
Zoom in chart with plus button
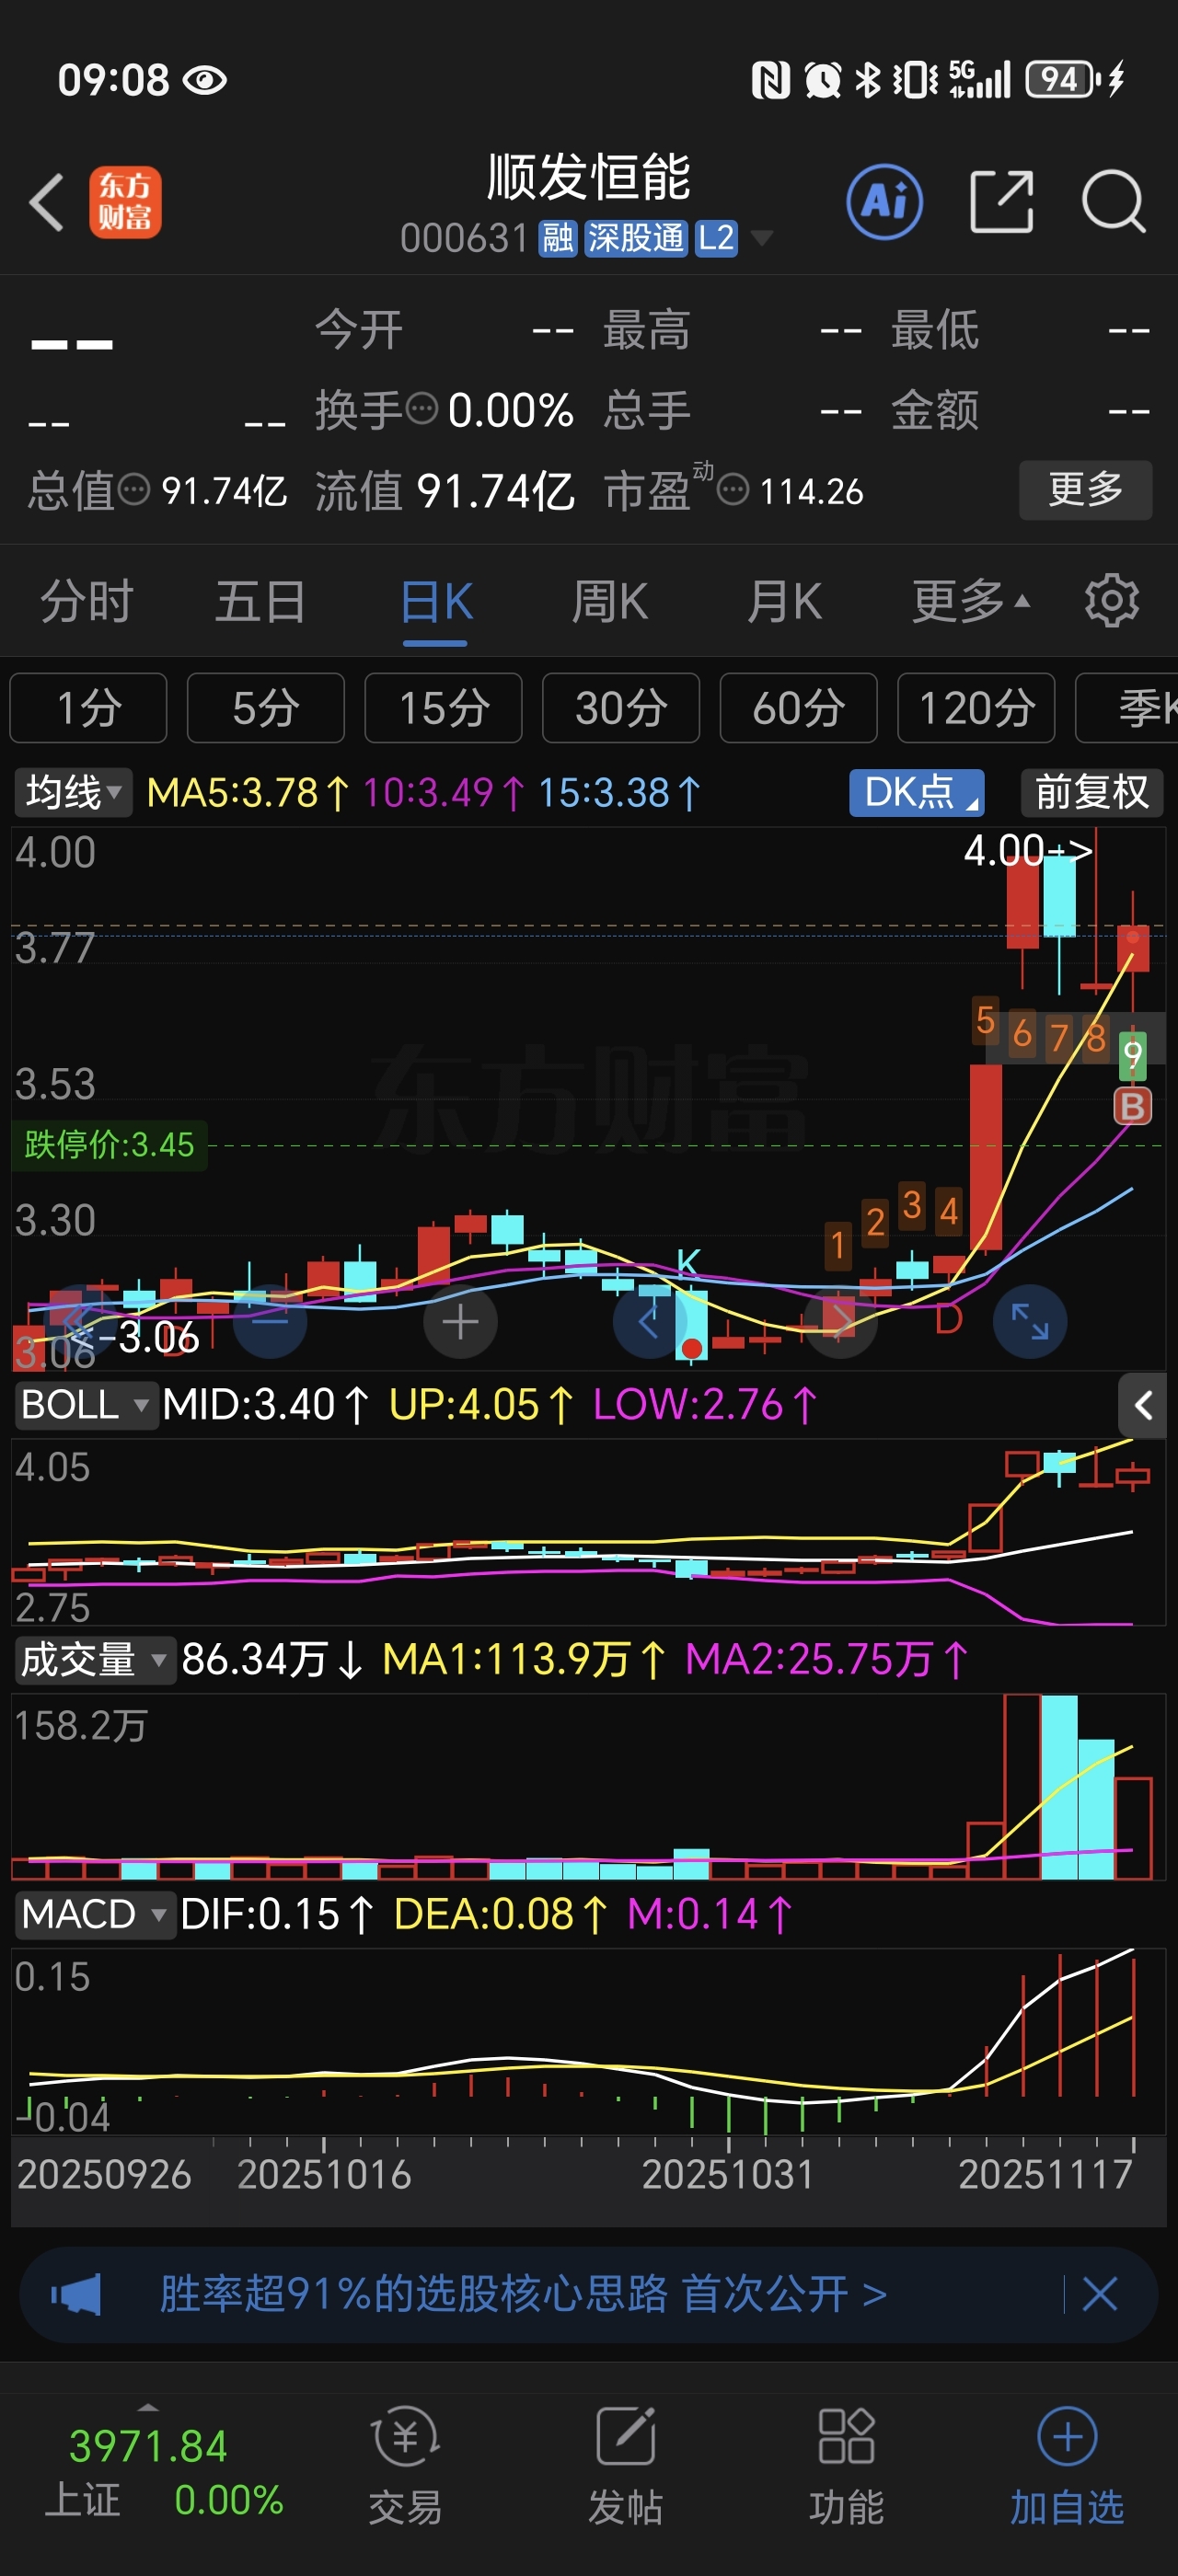pos(460,1322)
